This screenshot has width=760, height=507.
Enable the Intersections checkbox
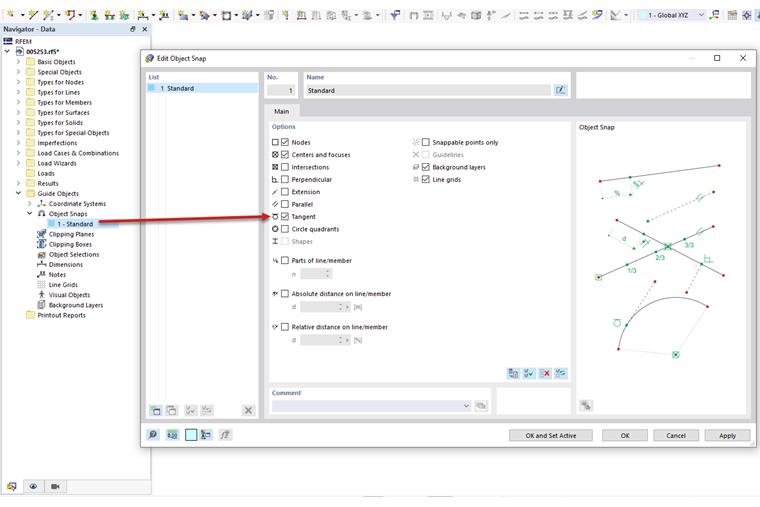(285, 167)
